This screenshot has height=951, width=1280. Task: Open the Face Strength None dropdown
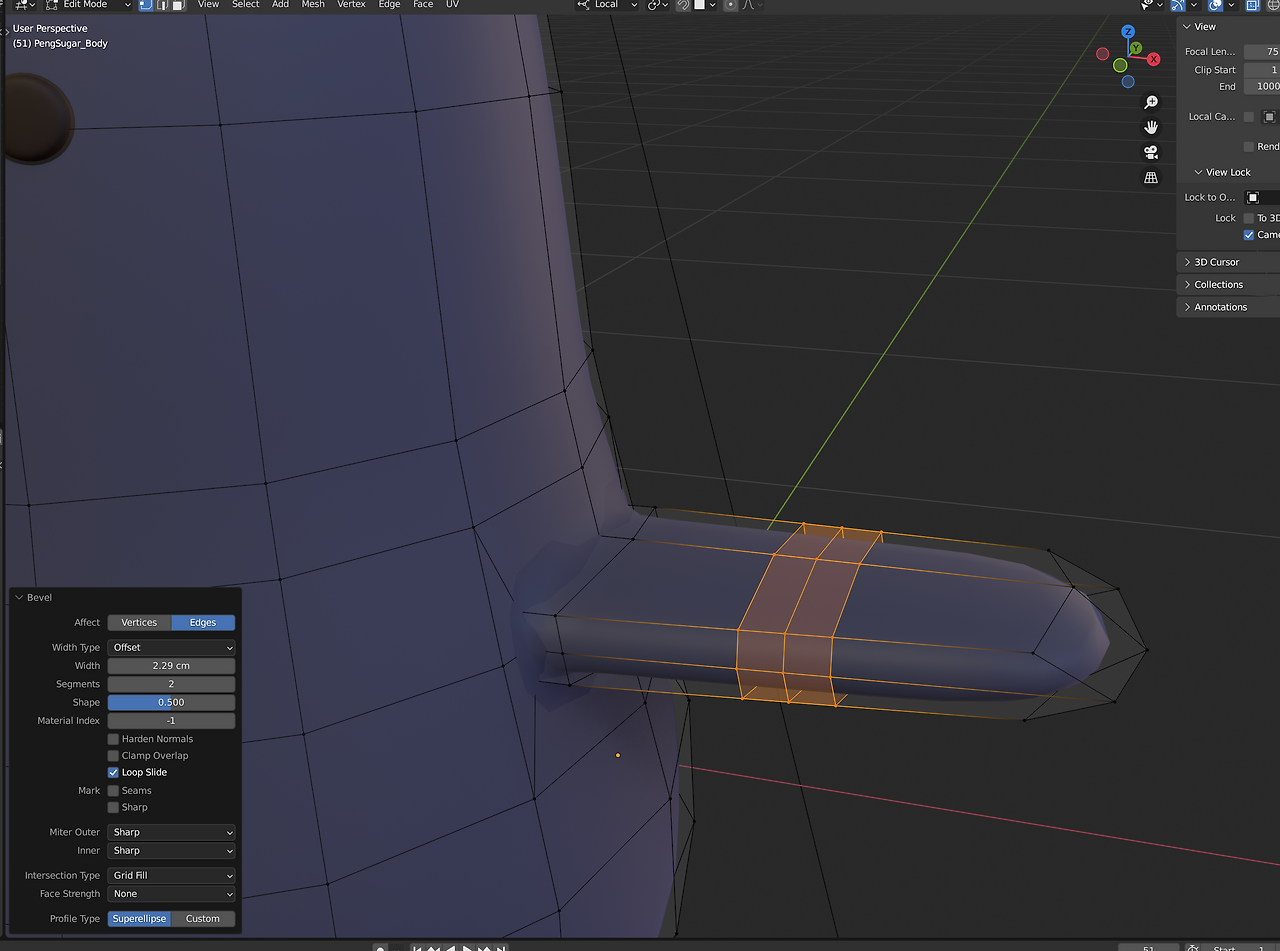[171, 894]
